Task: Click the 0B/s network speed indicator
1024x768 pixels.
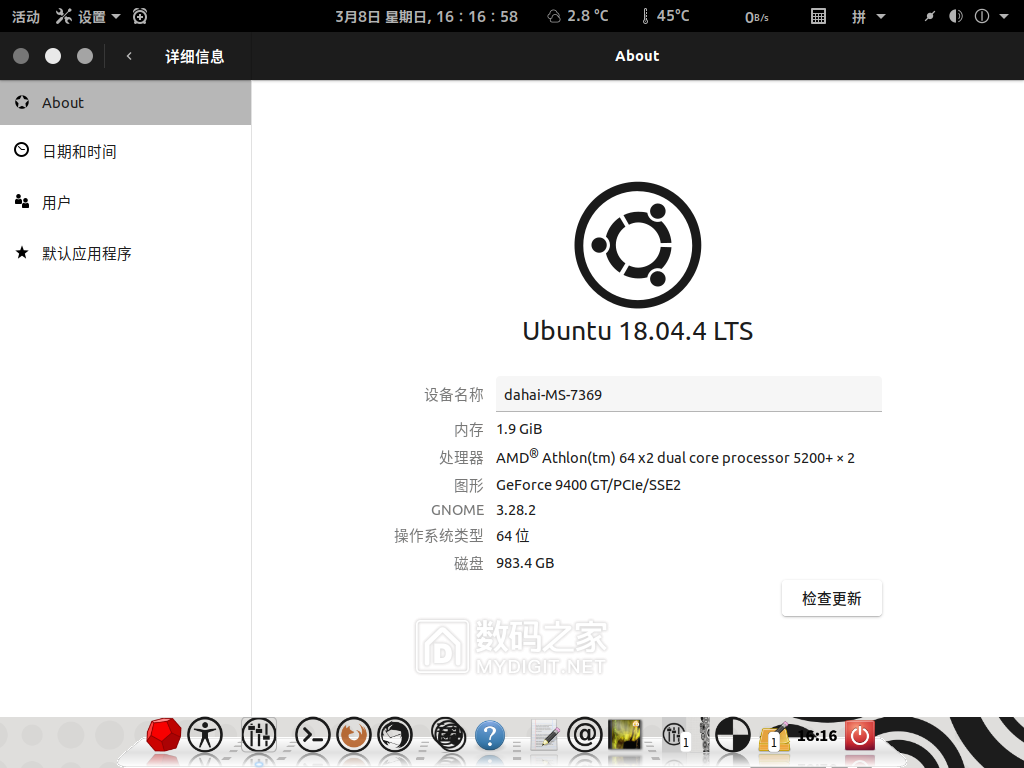Action: tap(757, 17)
